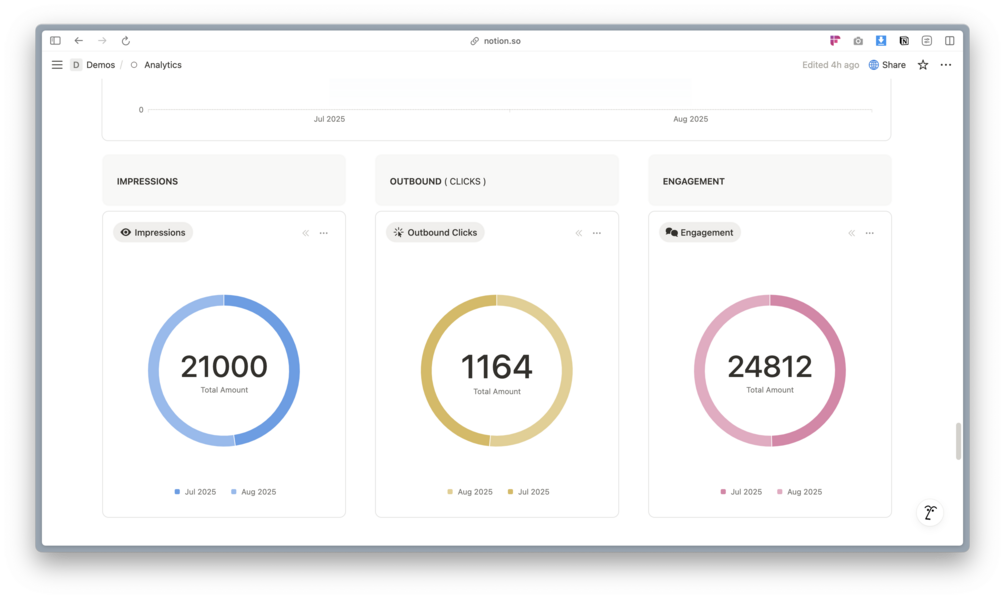Select the Impressions view tab
The width and height of the screenshot is (1005, 599).
[x=153, y=233]
